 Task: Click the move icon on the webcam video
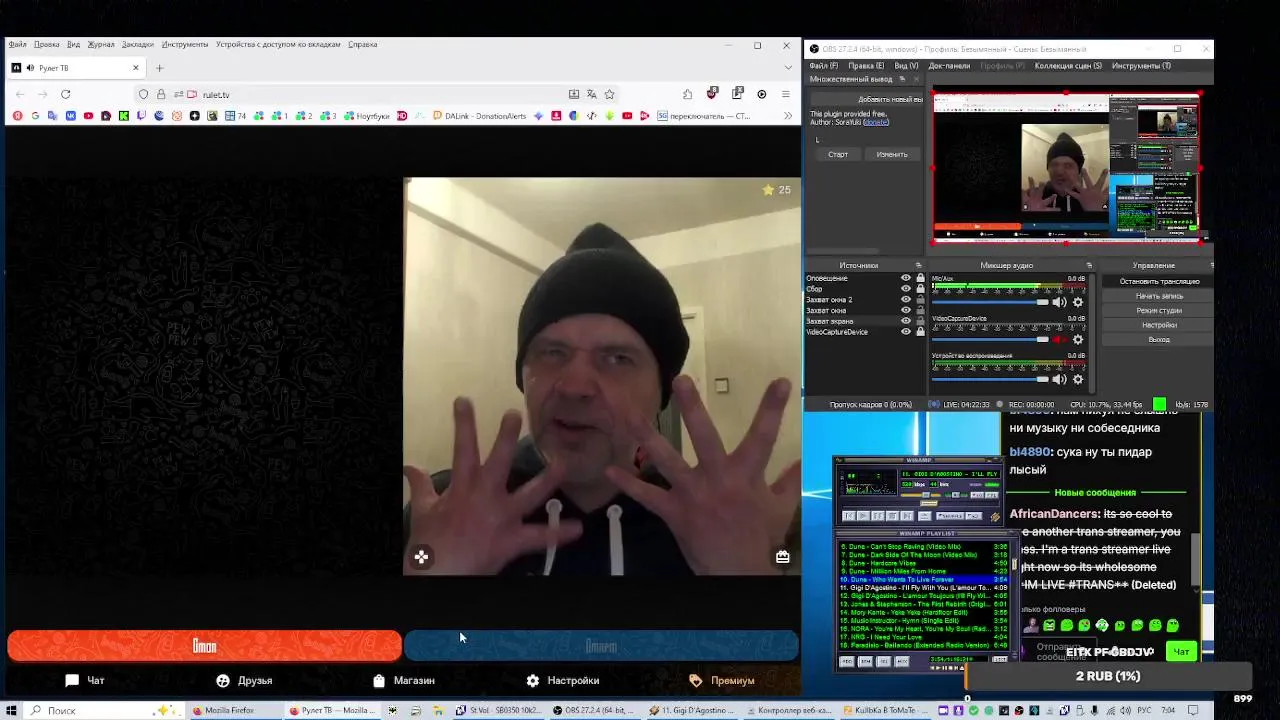(421, 557)
